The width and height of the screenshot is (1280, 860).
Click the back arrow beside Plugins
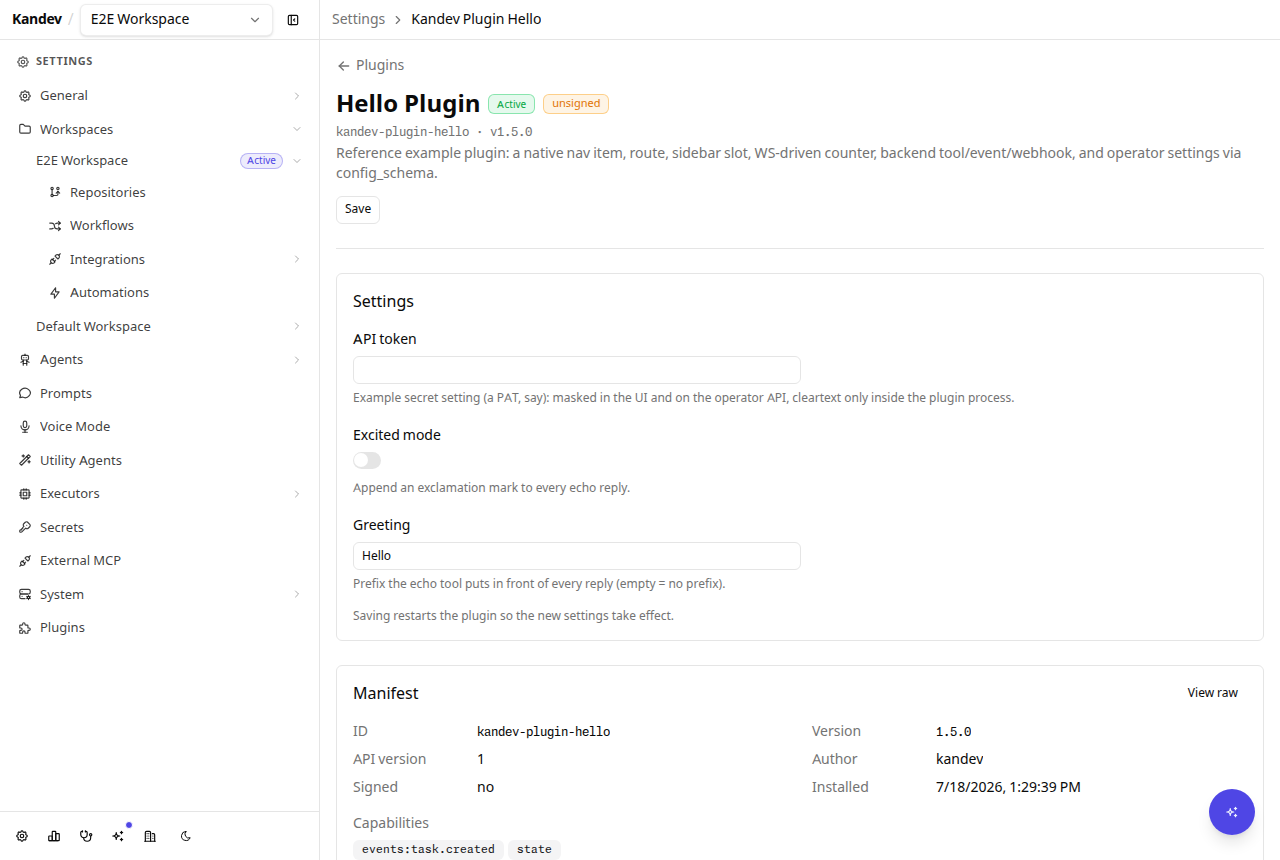tap(343, 66)
